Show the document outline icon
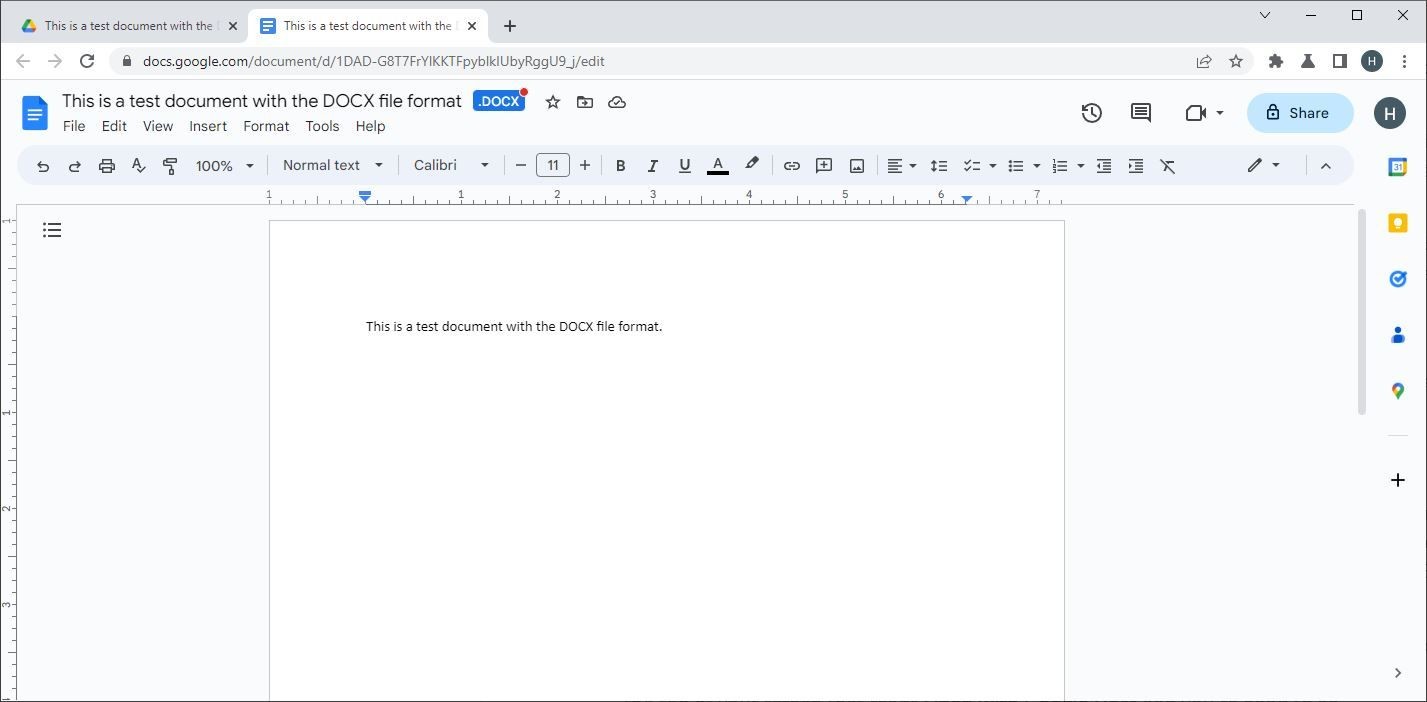1427x702 pixels. pos(52,231)
